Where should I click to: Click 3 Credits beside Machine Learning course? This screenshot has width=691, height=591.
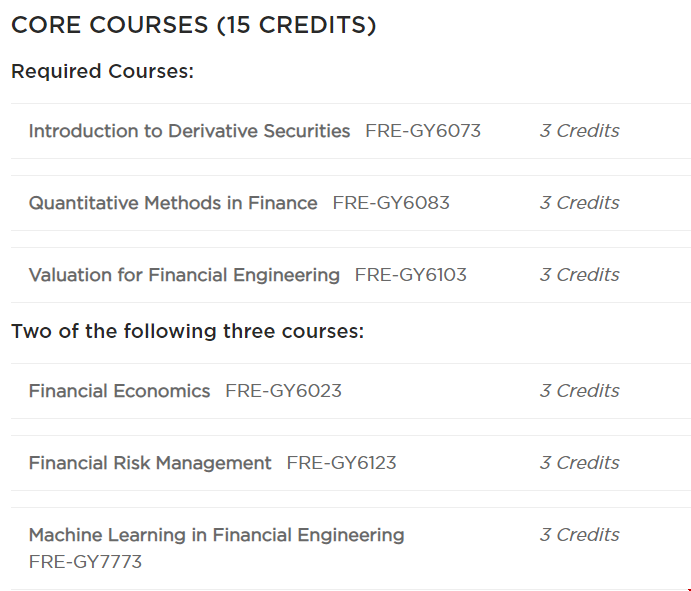coord(580,535)
